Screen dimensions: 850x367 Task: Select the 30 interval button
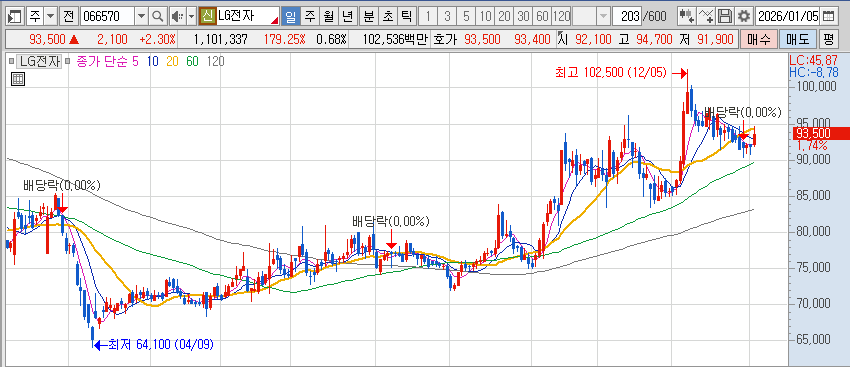[x=523, y=17]
